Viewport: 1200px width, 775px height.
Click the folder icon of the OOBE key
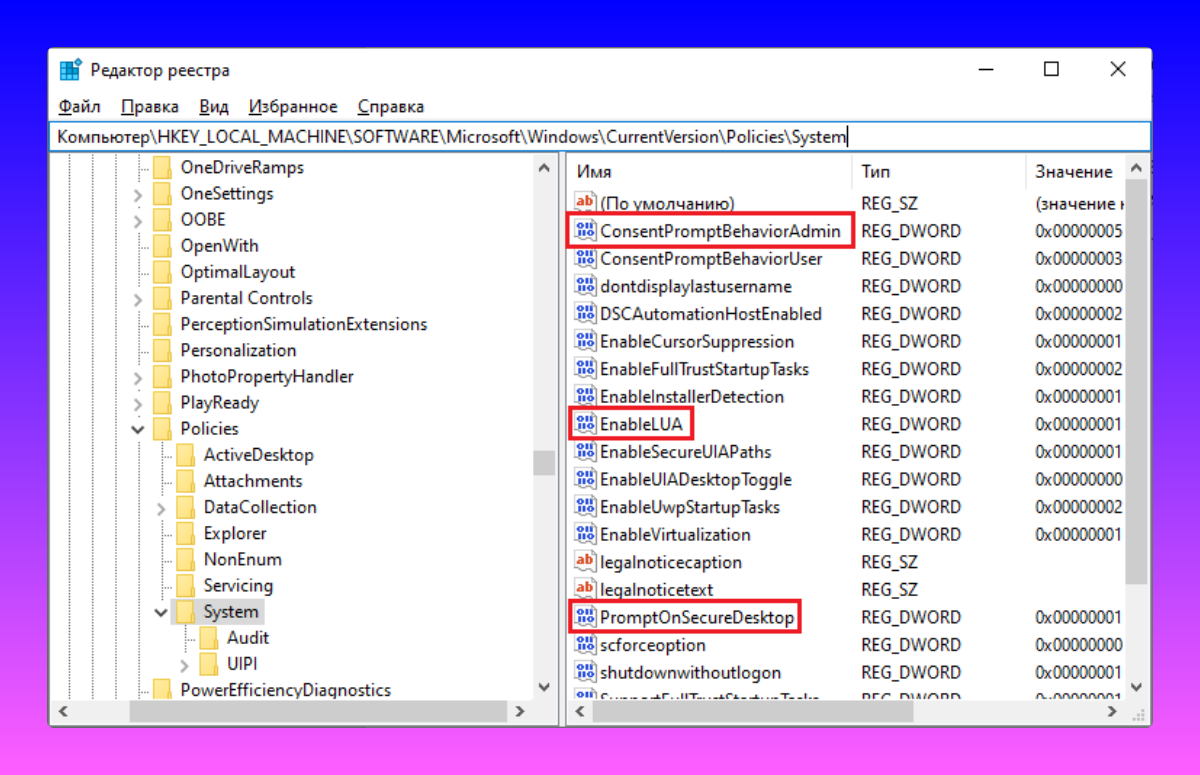(x=162, y=219)
